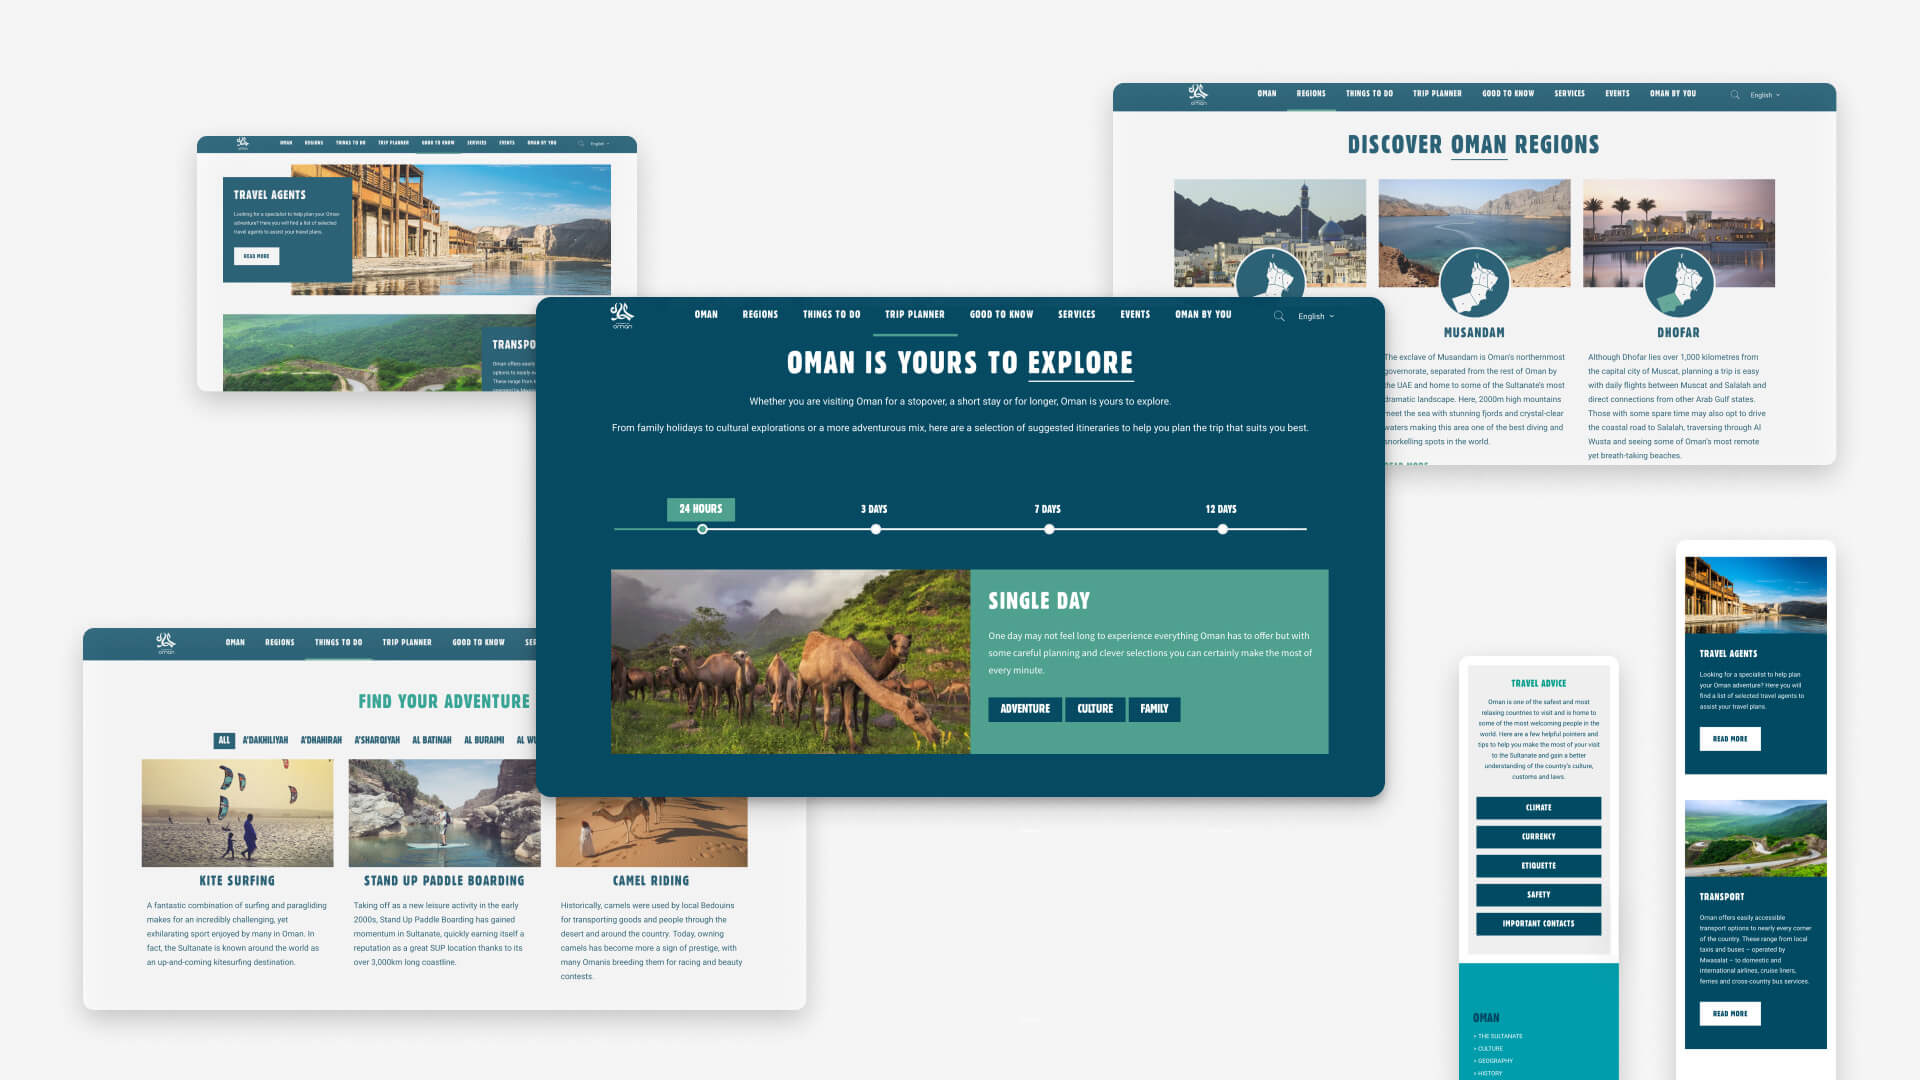Click Currency button in mobile Travel Advice
Image resolution: width=1920 pixels, height=1080 pixels.
[x=1538, y=837]
